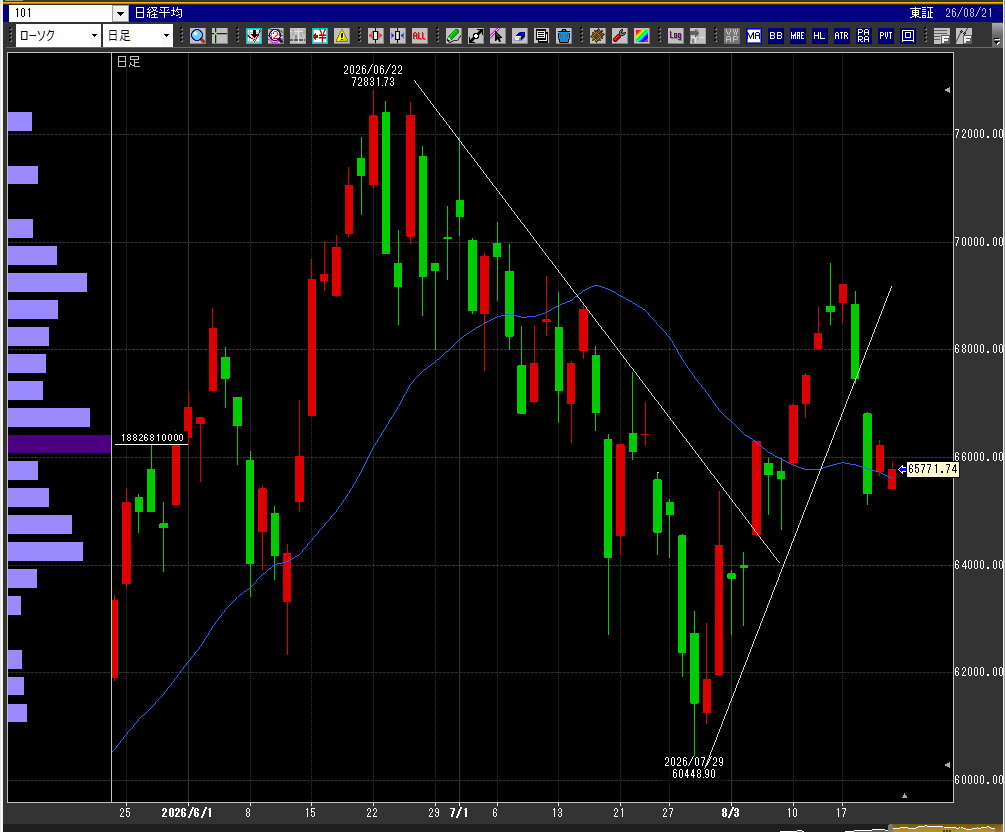1005x832 pixels.
Task: Toggle the ATR indicator
Action: click(x=842, y=36)
